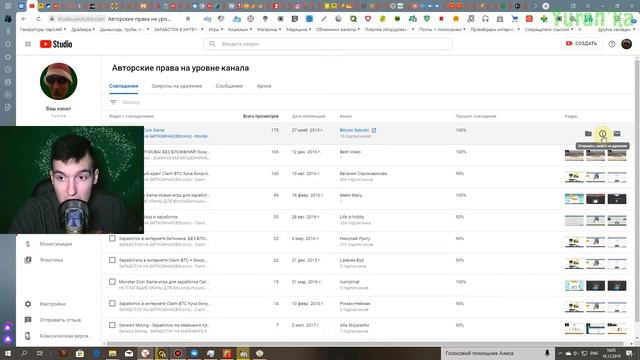Click the Фонотека music library icon
The width and height of the screenshot is (640, 360).
coord(28,260)
